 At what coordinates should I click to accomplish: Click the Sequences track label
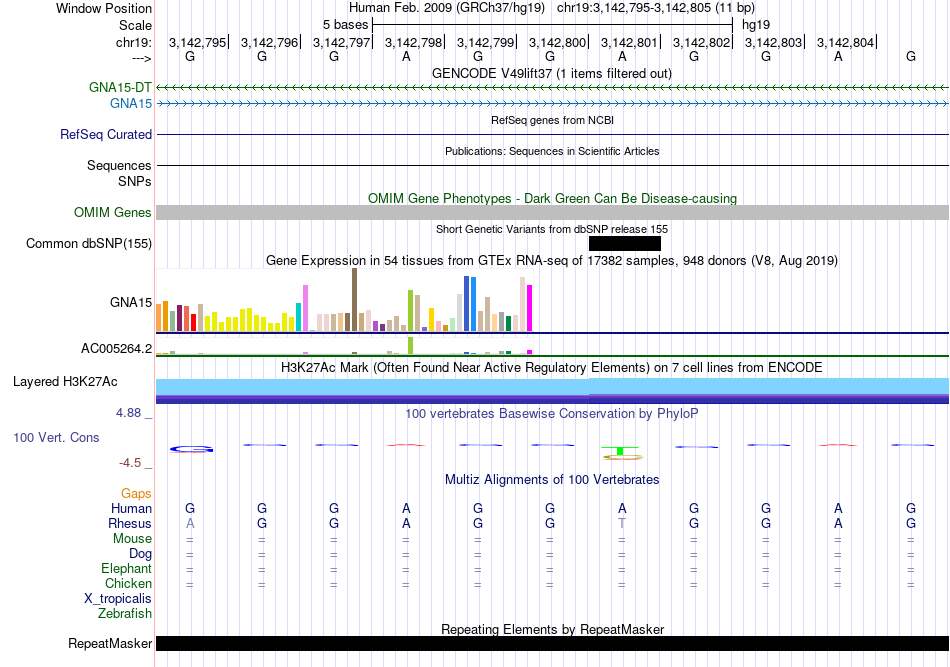point(119,165)
